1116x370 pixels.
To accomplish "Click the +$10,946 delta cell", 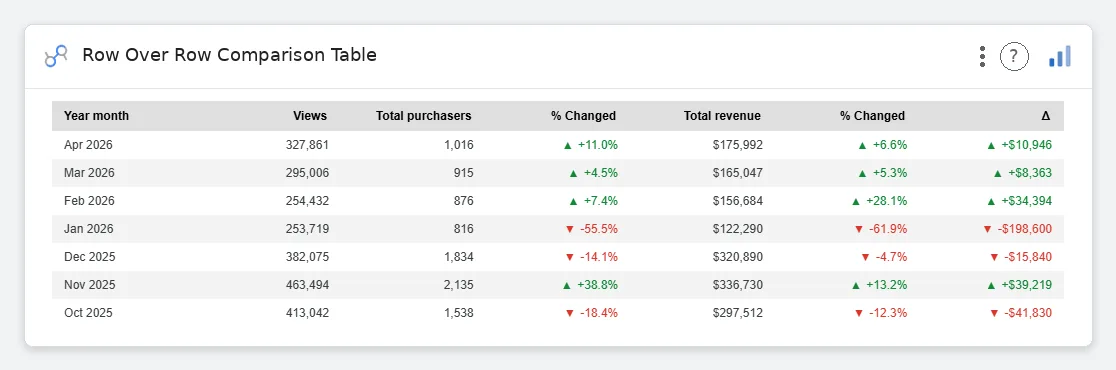I will (1019, 145).
